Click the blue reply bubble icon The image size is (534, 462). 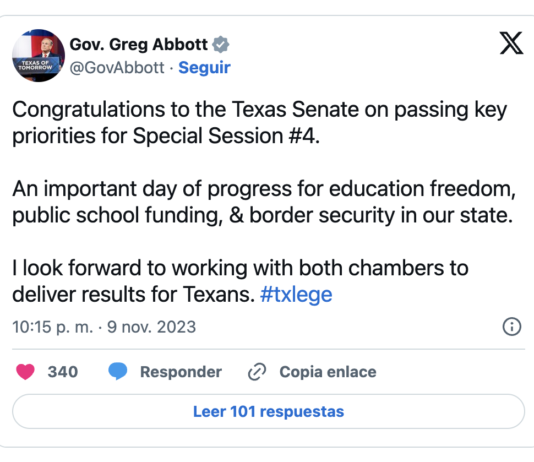(x=118, y=371)
